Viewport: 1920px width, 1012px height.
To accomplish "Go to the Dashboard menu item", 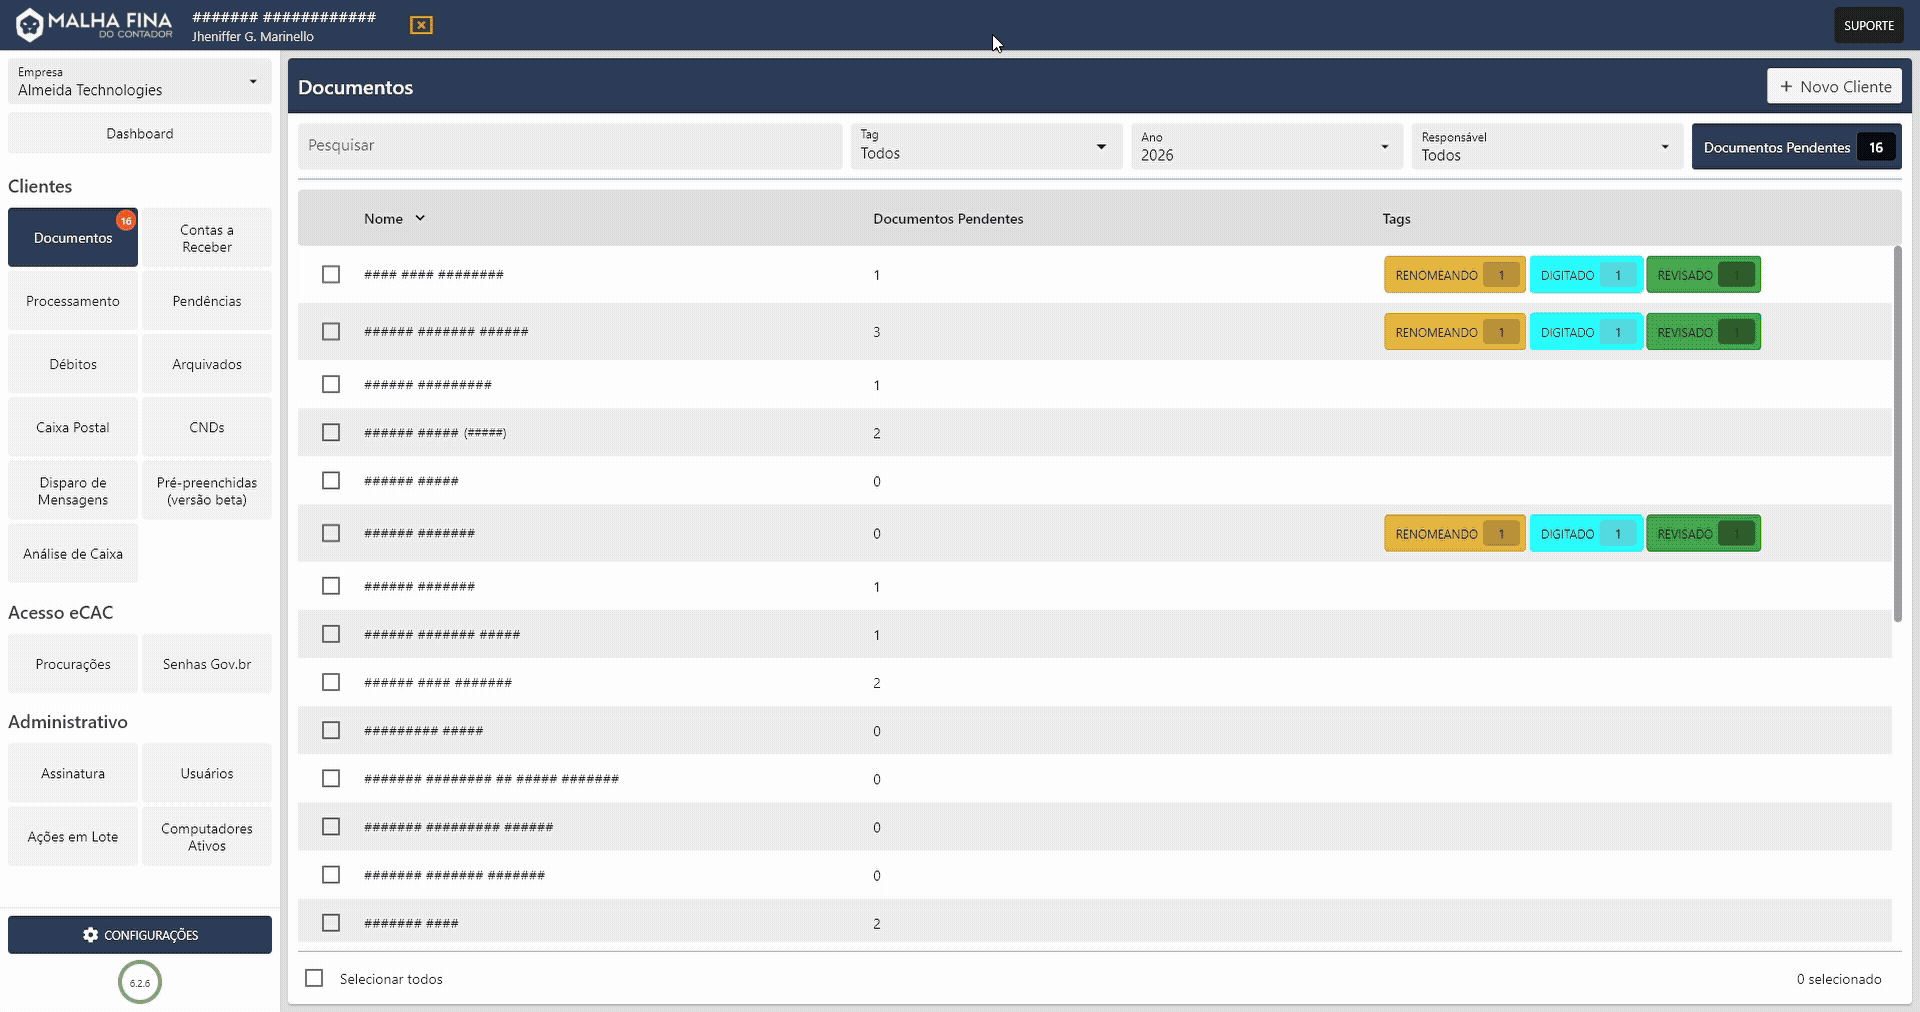I will [140, 133].
